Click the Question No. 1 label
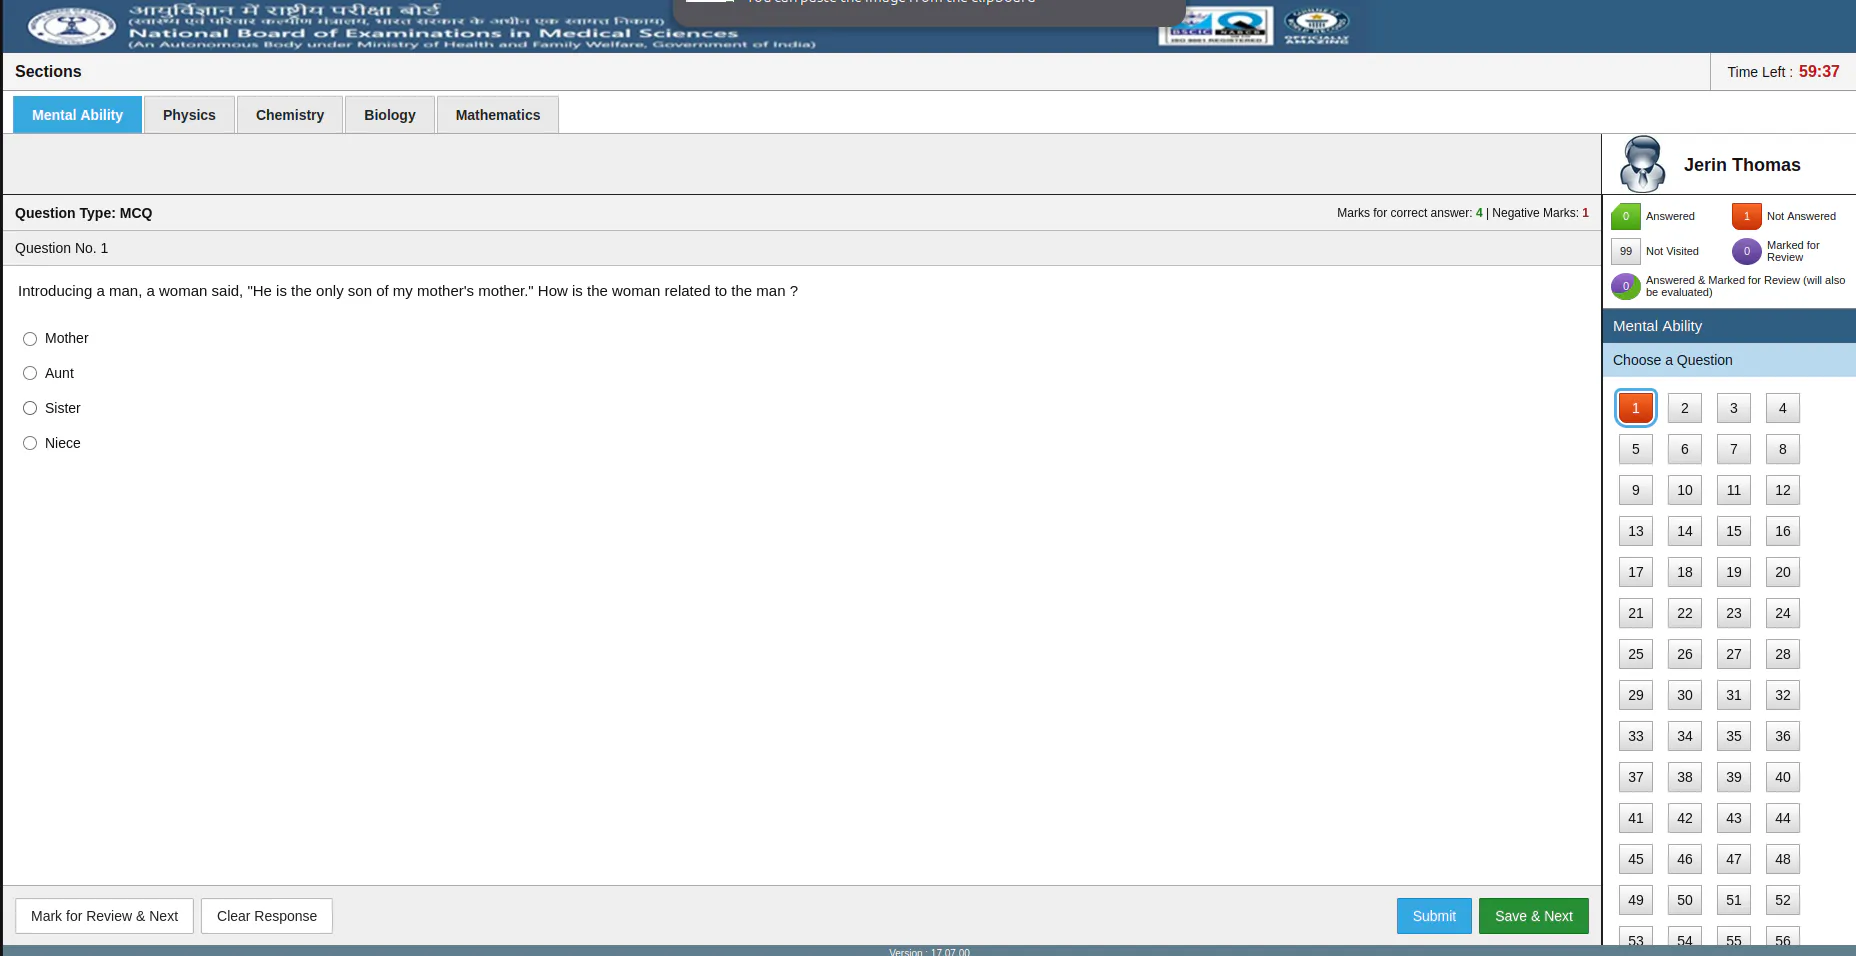Screen dimensions: 1856x956 62,248
